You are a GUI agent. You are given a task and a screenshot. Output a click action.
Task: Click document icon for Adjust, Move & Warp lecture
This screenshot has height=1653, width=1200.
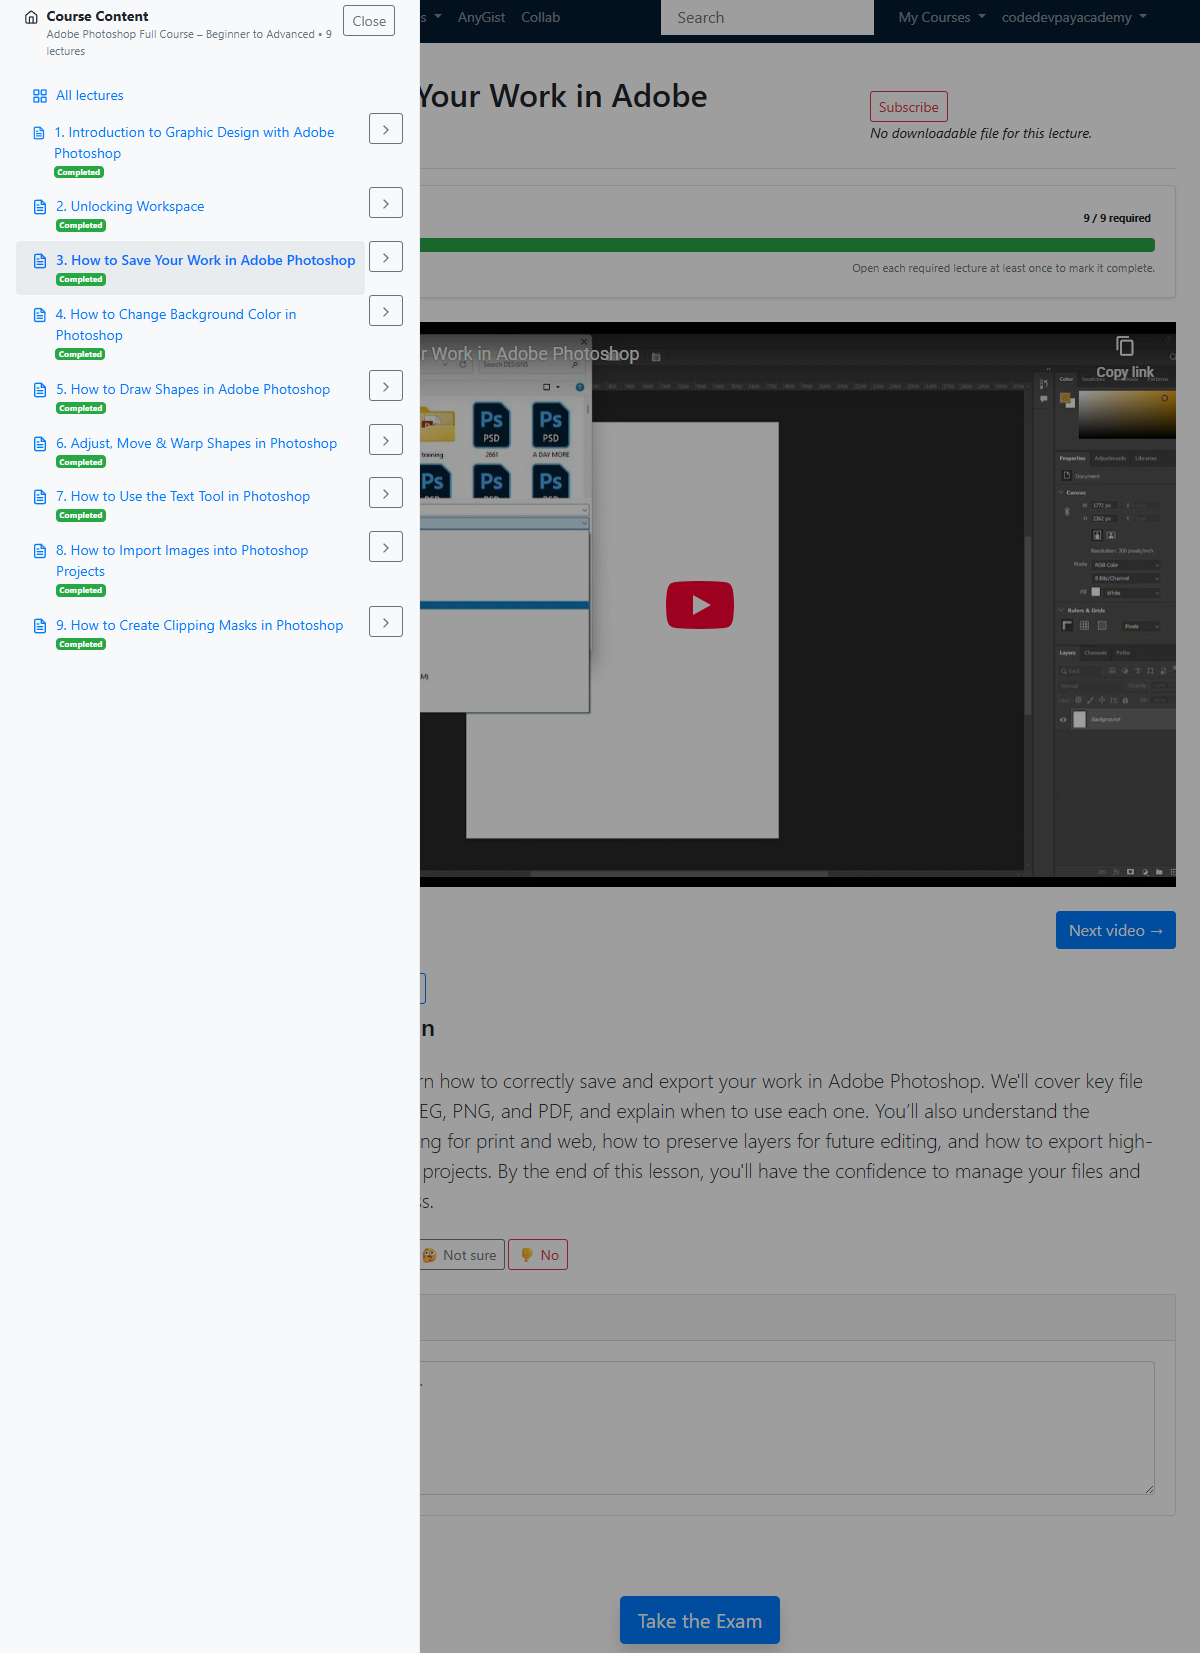(40, 444)
